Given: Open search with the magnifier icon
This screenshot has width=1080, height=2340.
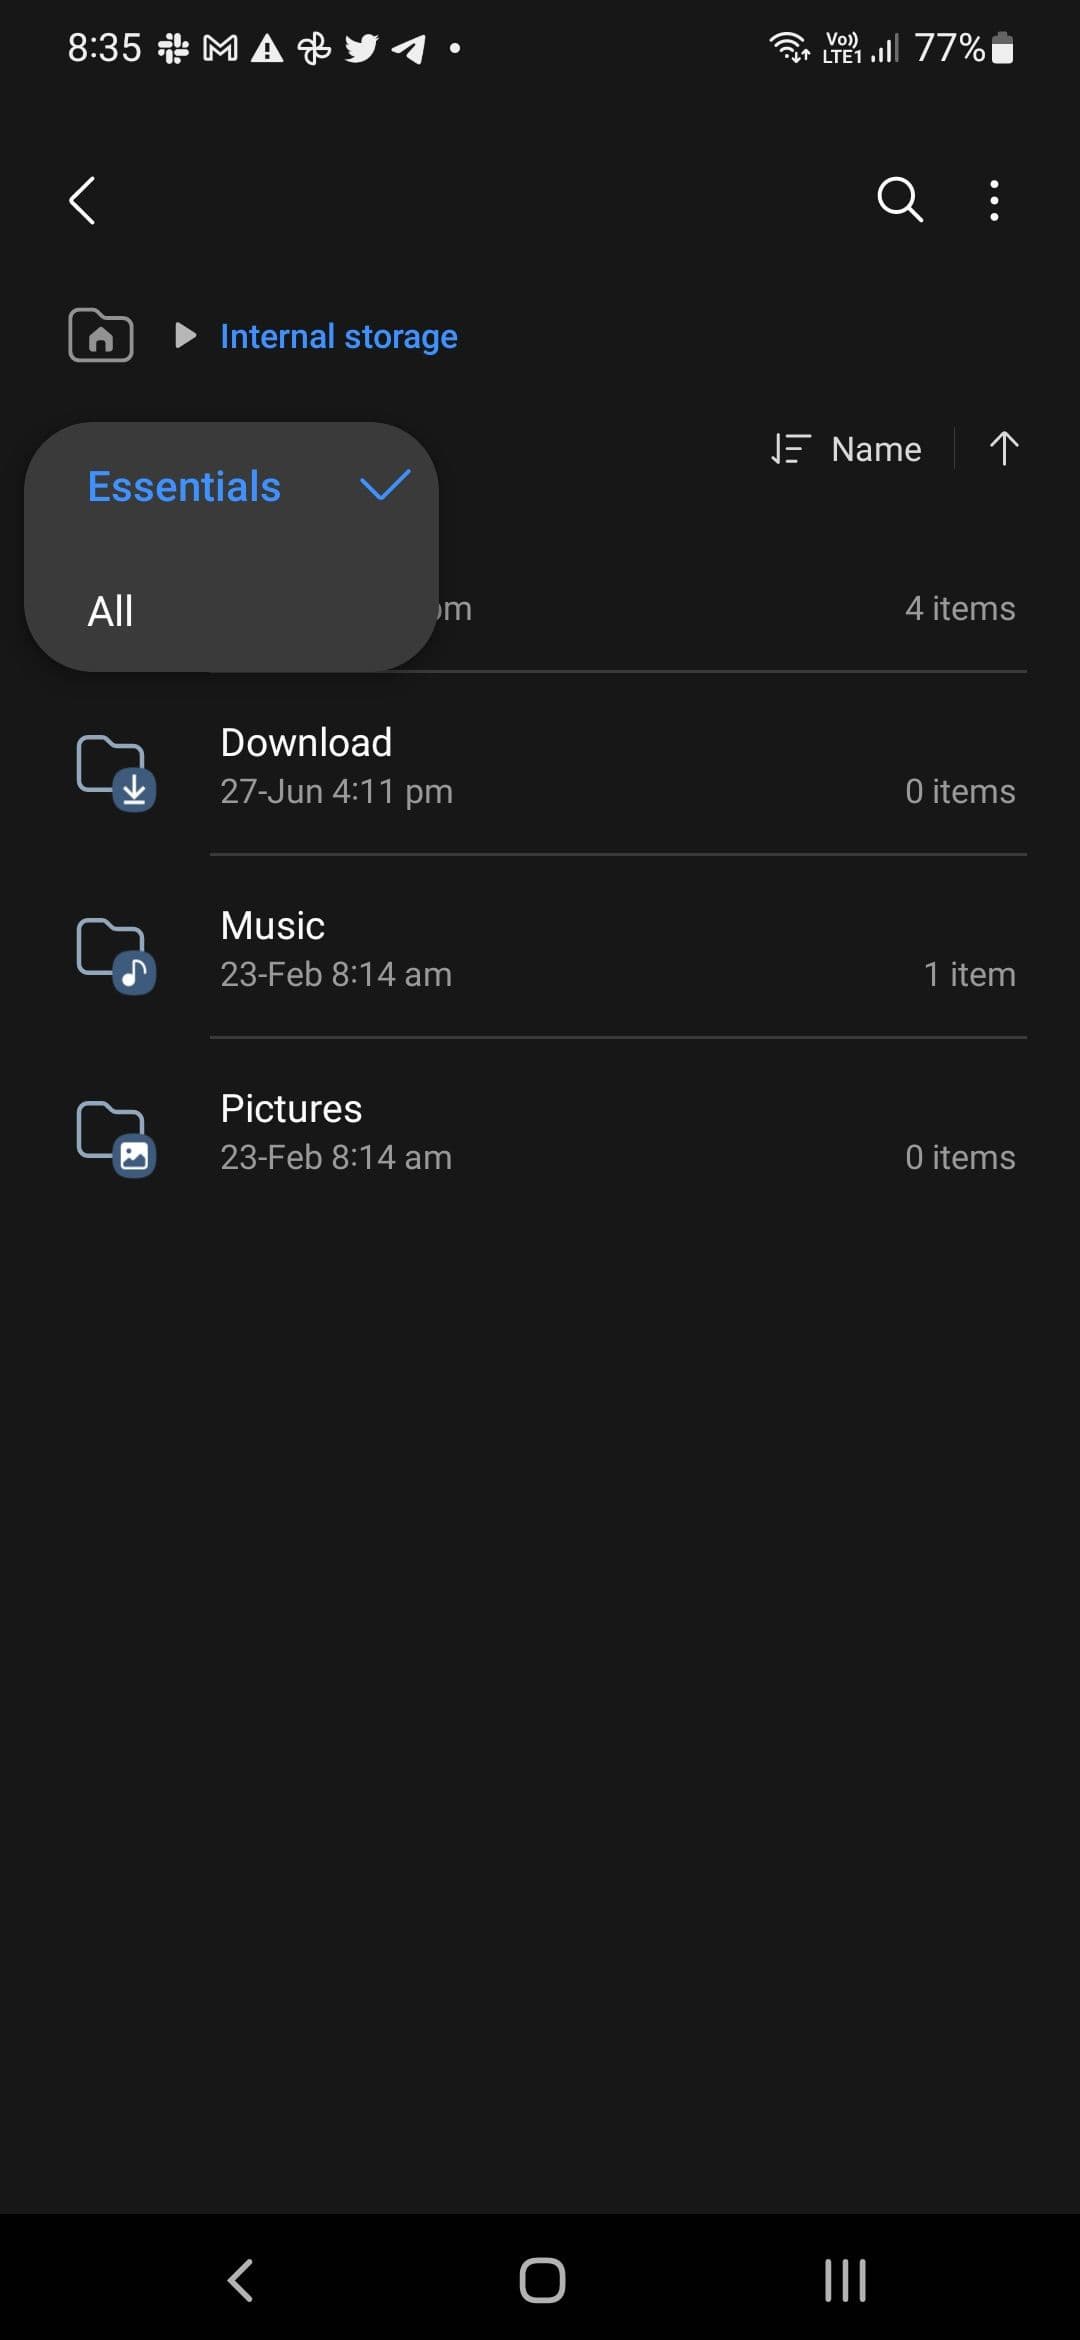Looking at the screenshot, I should [x=899, y=200].
